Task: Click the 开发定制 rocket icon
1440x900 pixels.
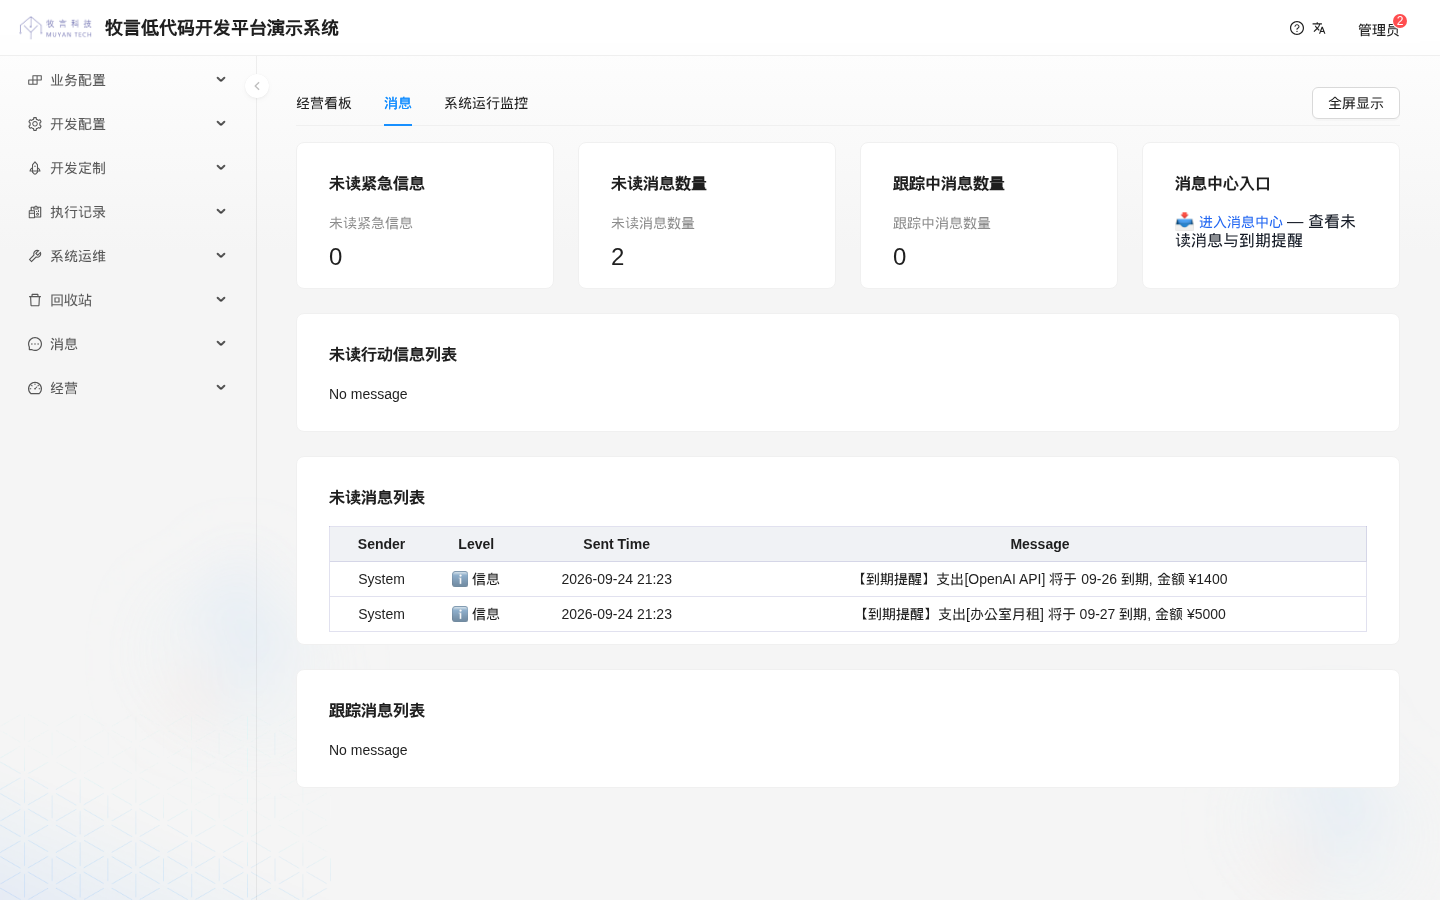Action: pos(35,168)
